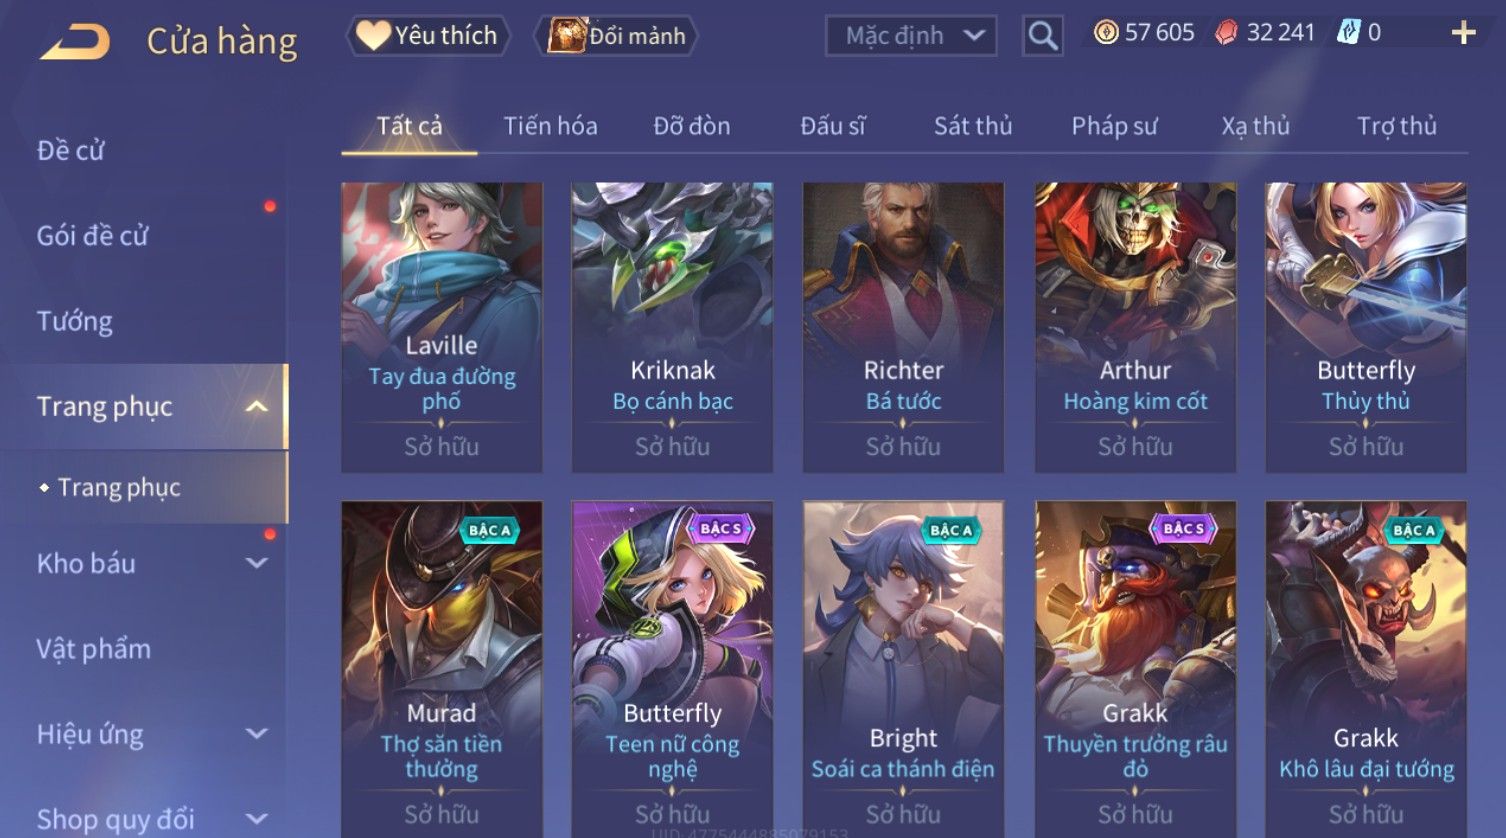Open Yêu thích heart favorites
This screenshot has width=1506, height=838.
coord(427,36)
